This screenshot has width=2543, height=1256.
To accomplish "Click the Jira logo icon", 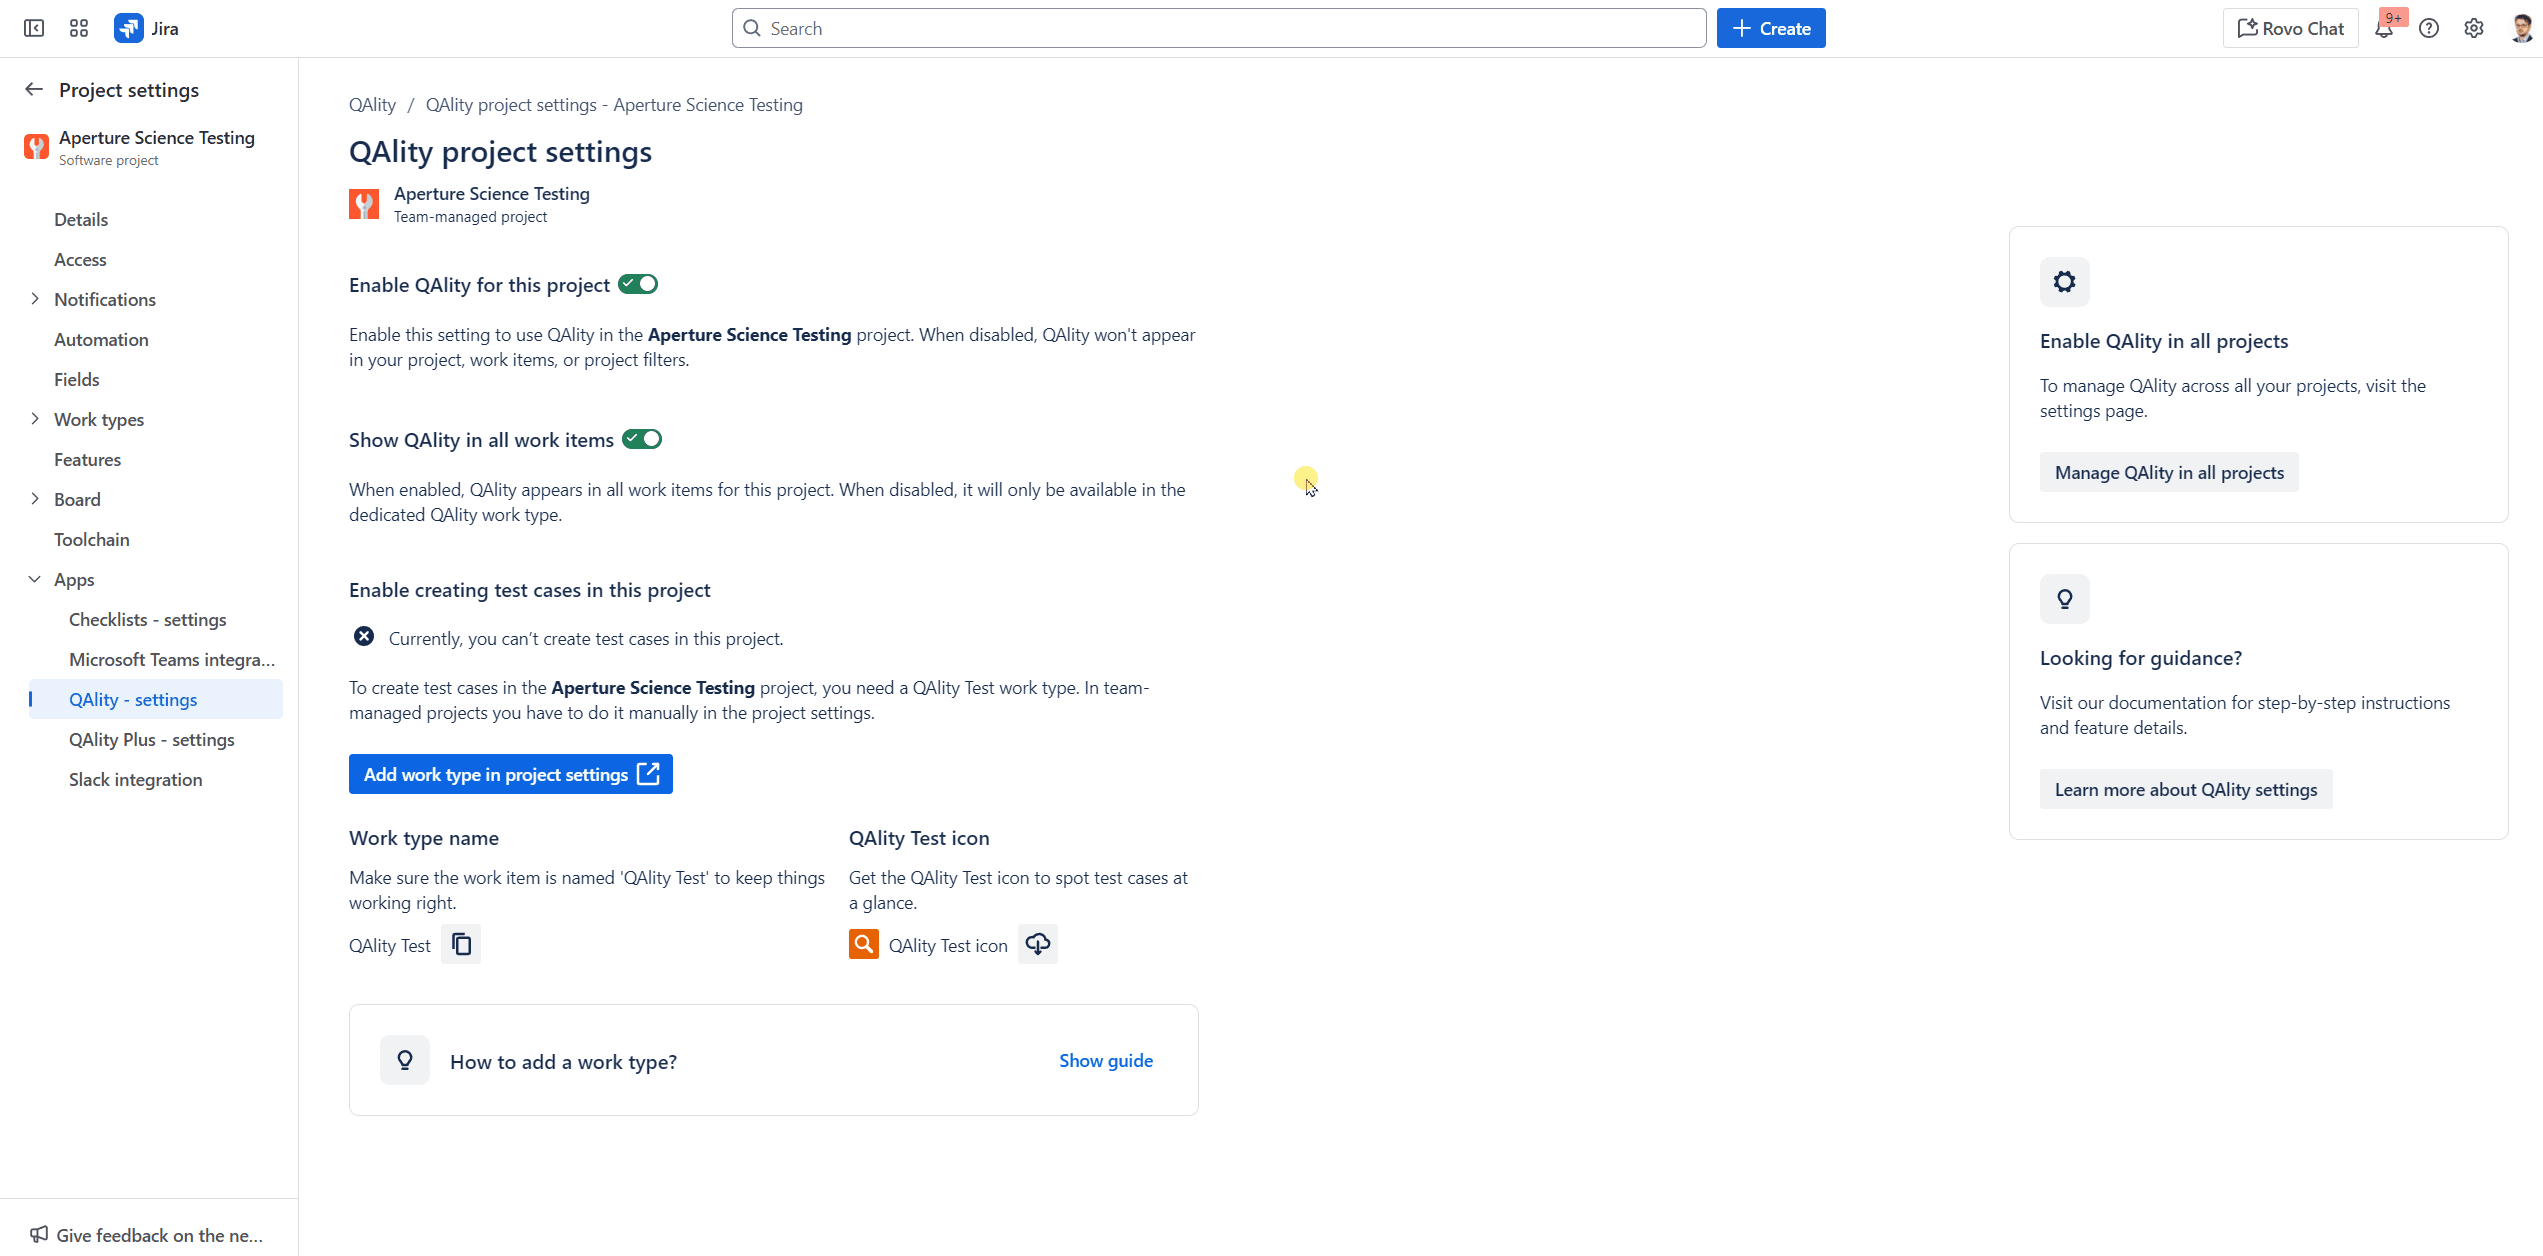I will coord(129,28).
